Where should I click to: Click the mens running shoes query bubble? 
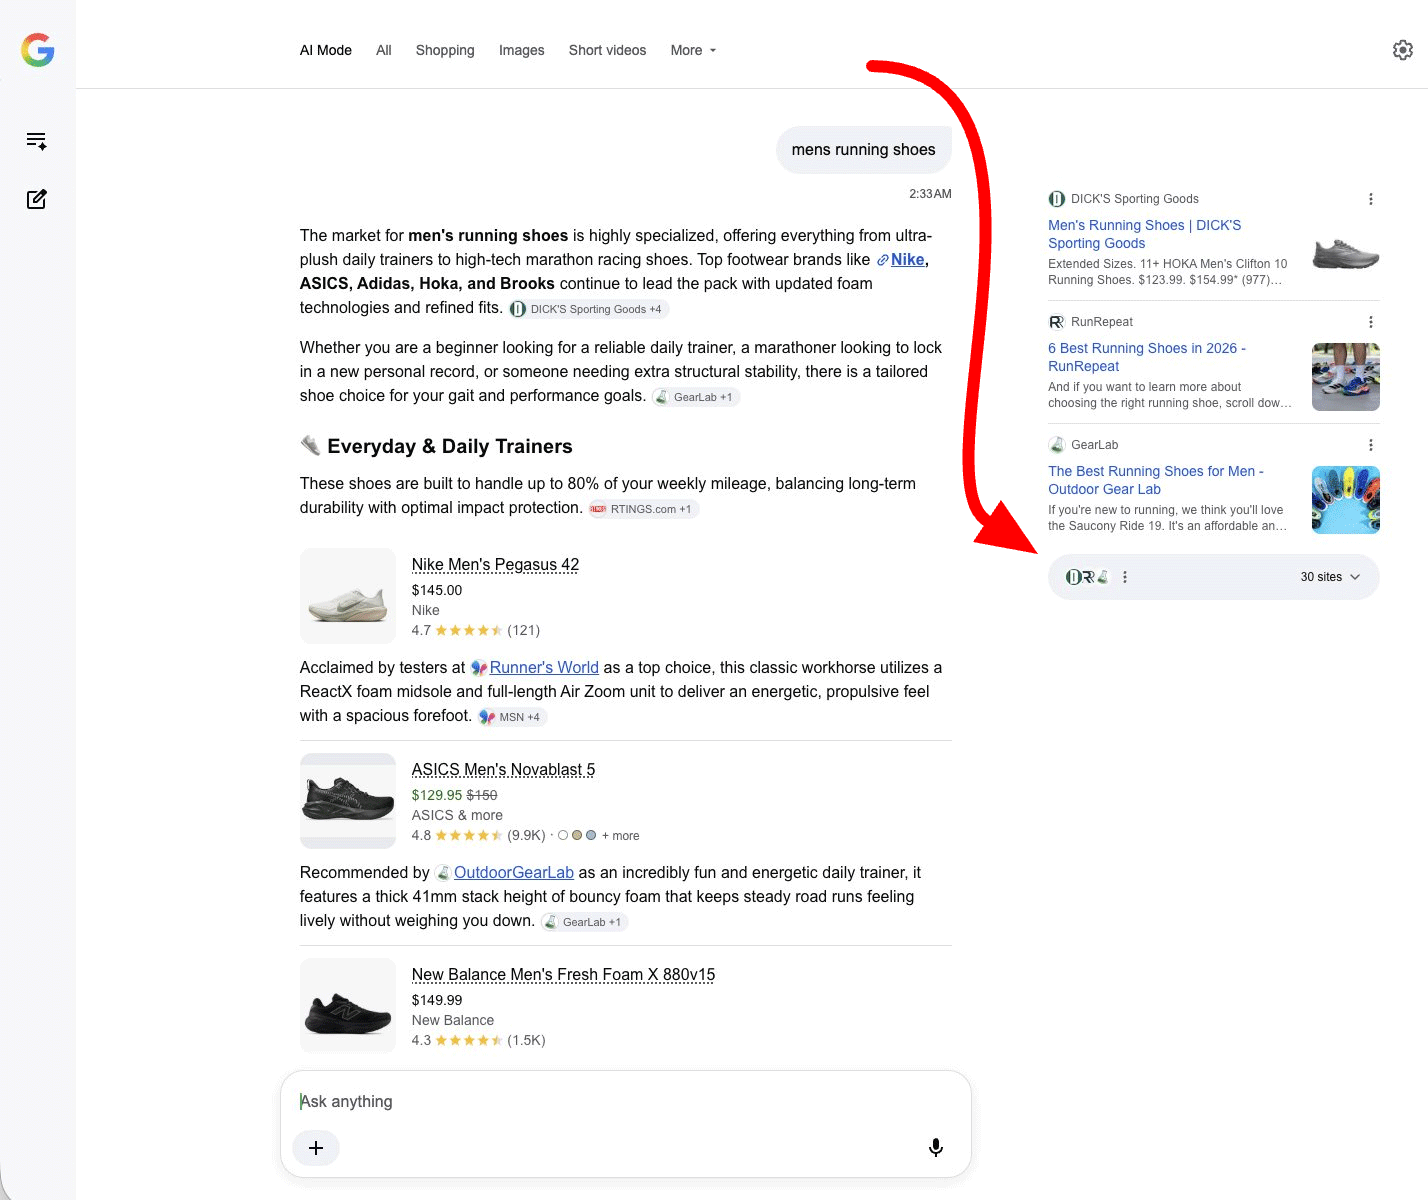(864, 150)
